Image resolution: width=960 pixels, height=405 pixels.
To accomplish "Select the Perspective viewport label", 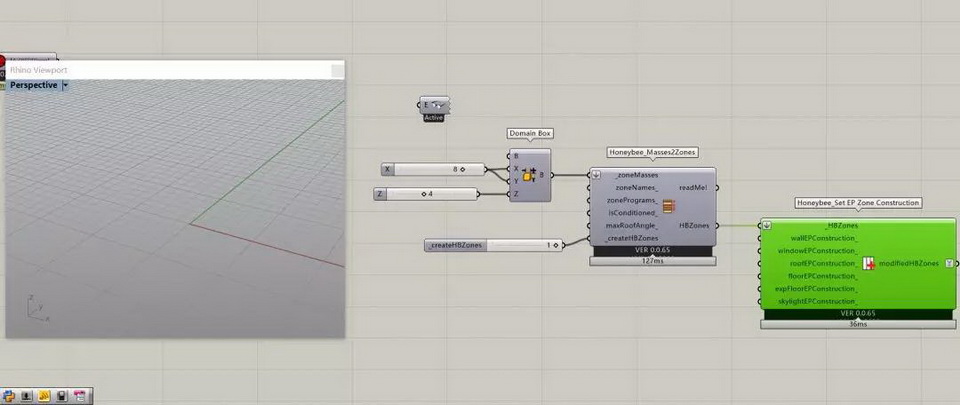I will [x=33, y=86].
